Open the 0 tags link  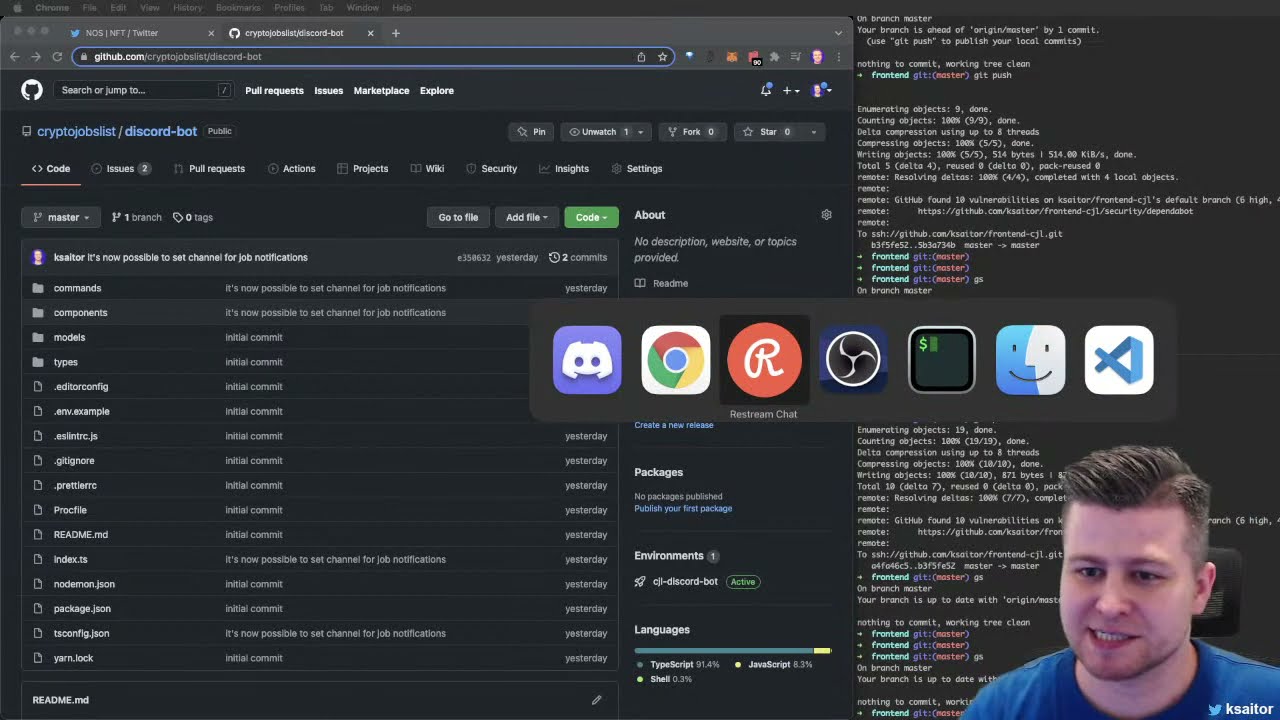(193, 217)
